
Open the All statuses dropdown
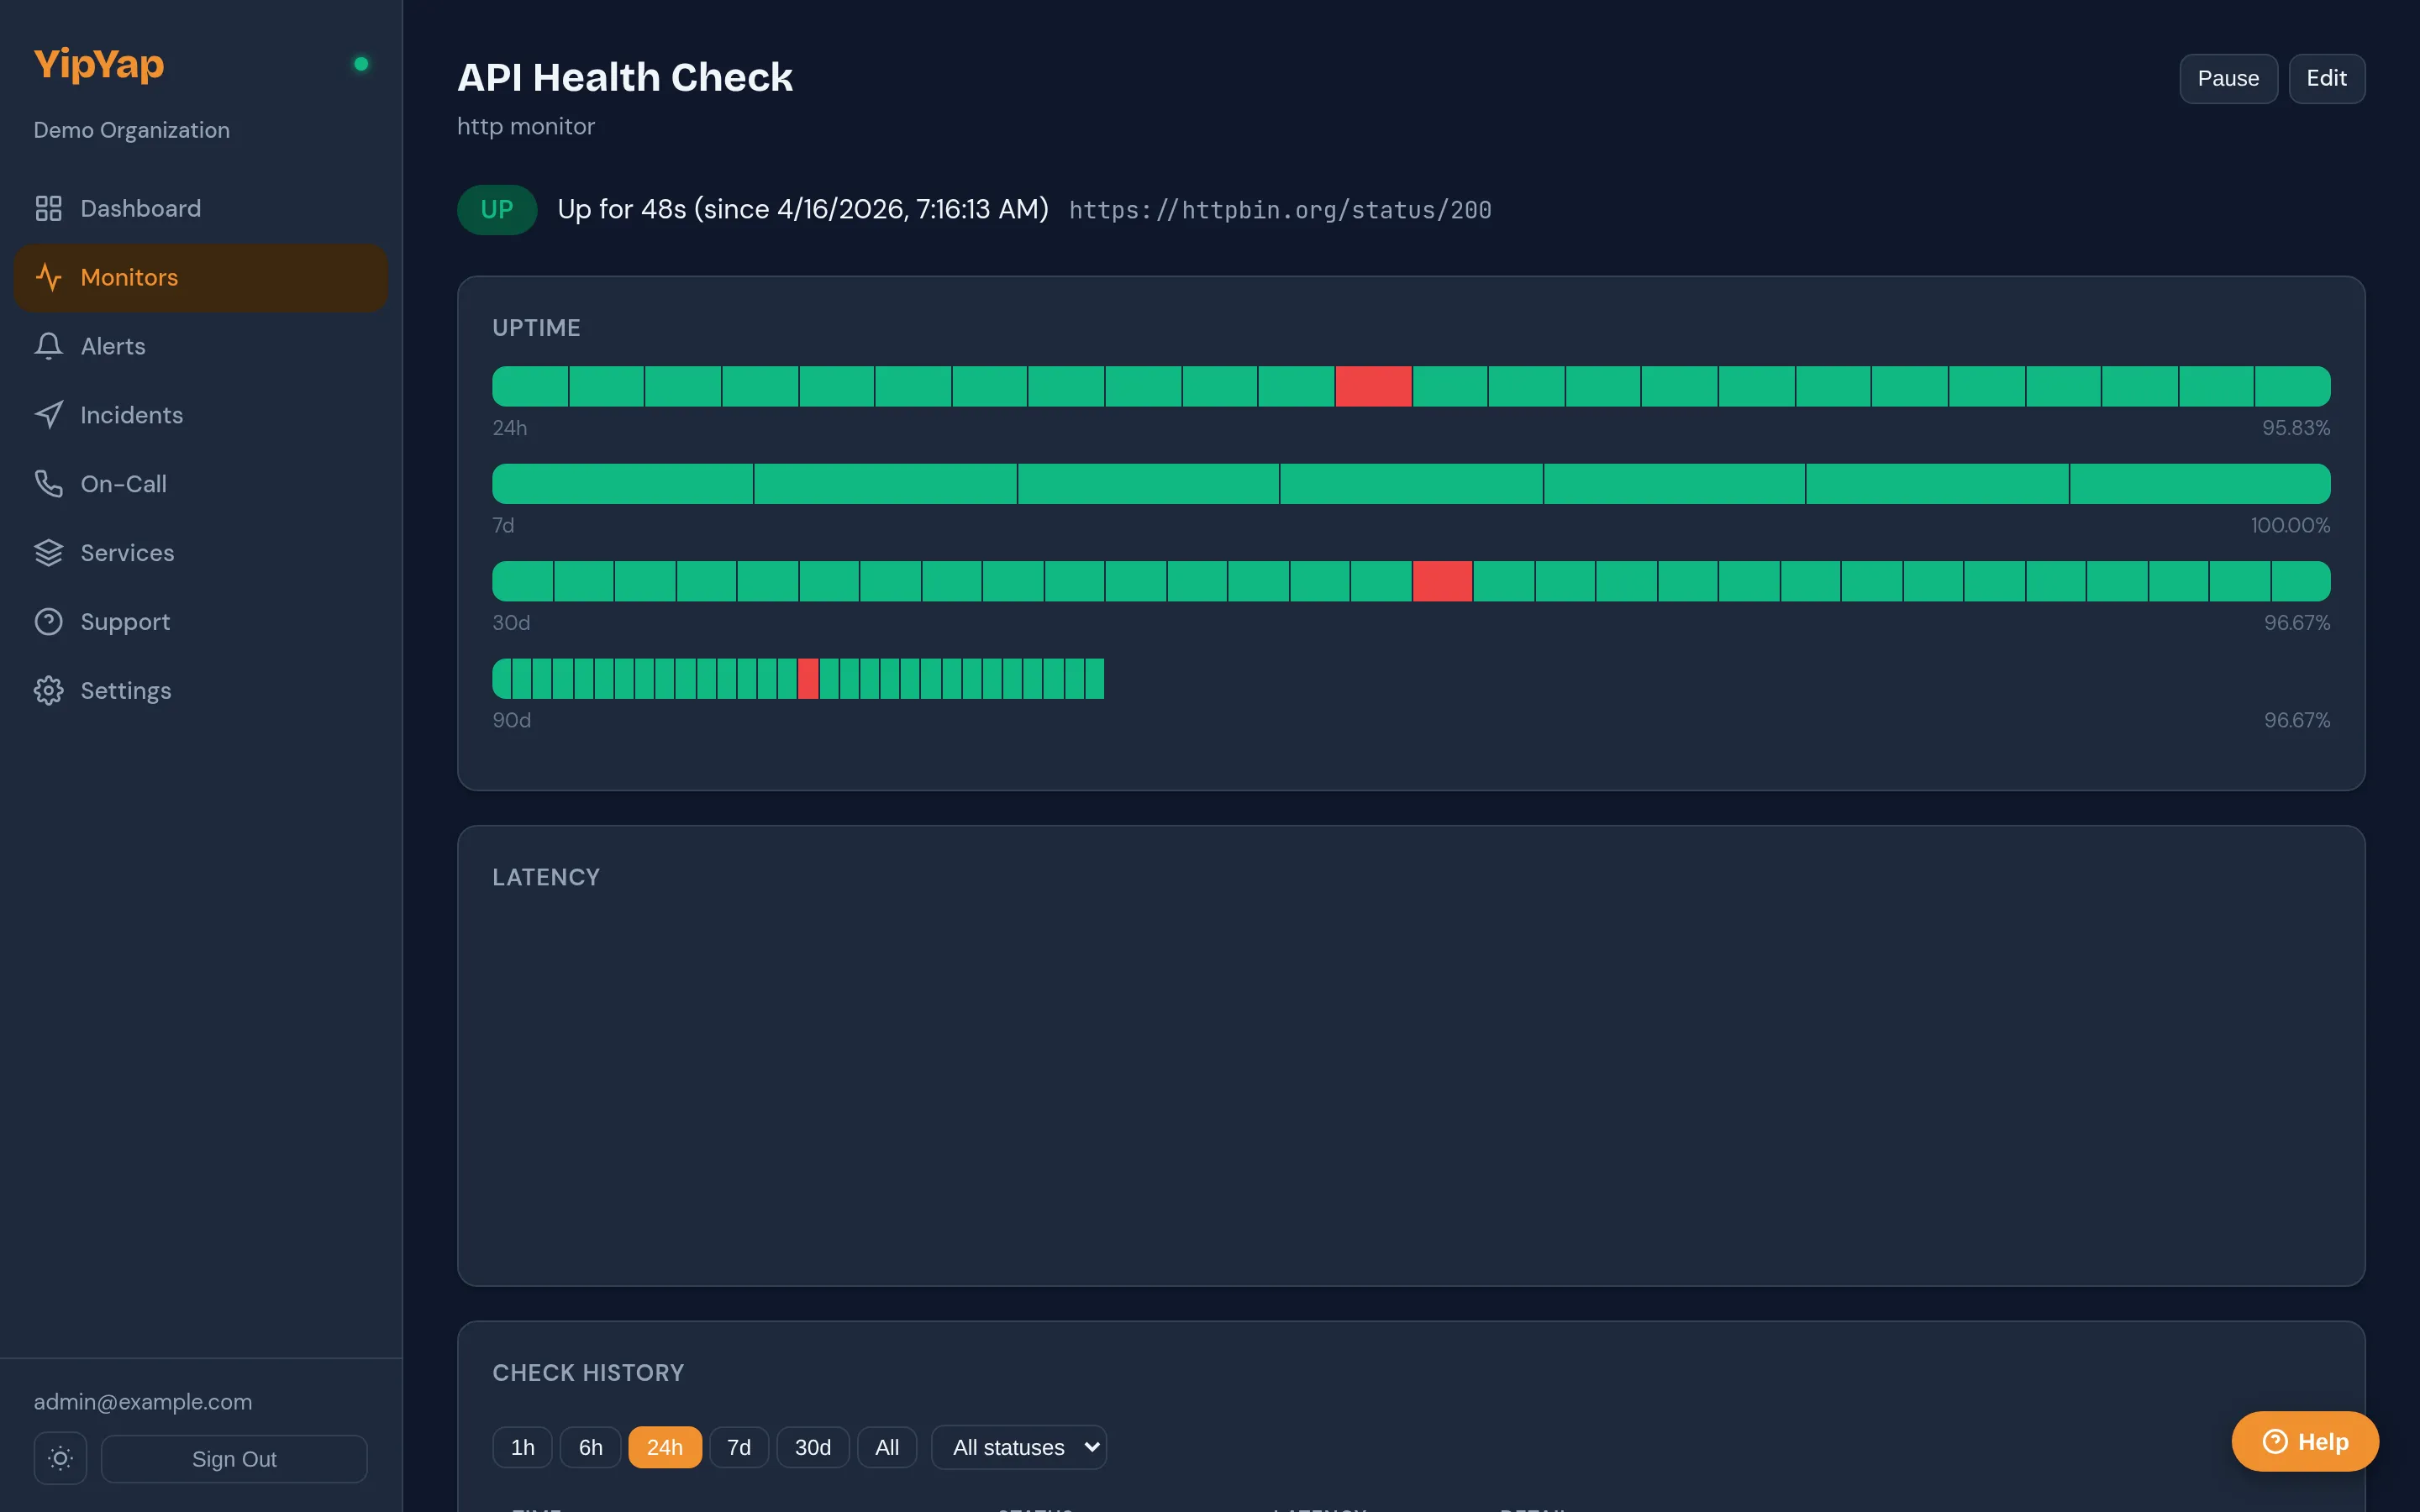tap(1019, 1446)
